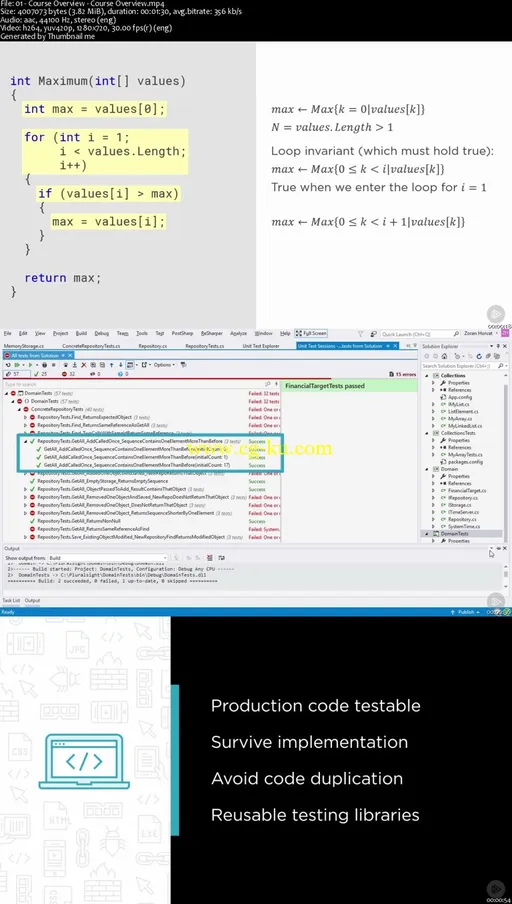Open the Analyze menu

[x=239, y=333]
